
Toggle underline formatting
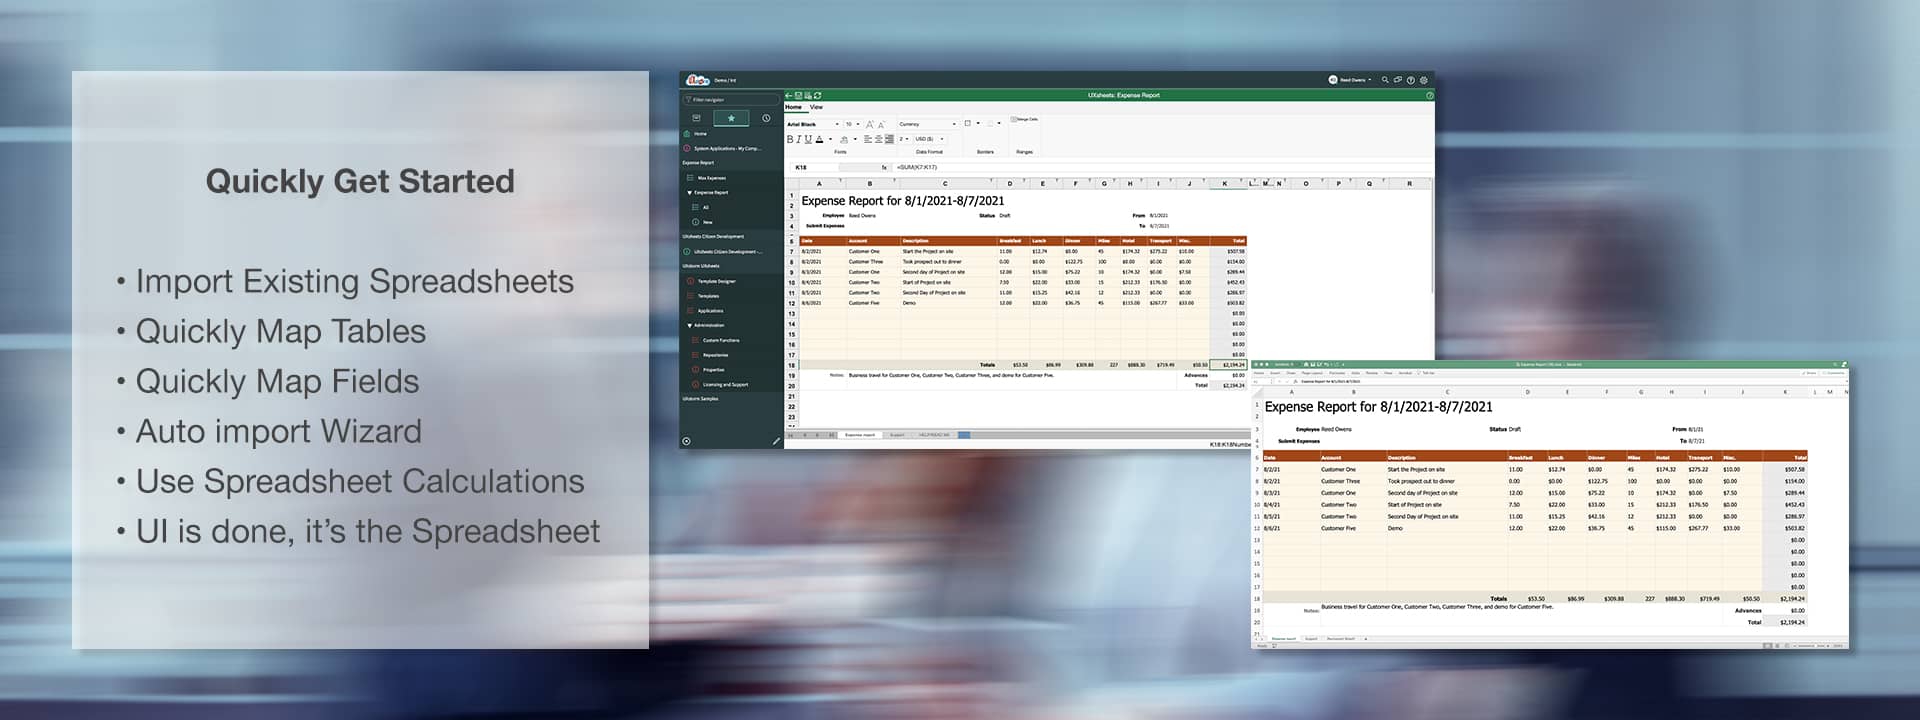coord(808,139)
